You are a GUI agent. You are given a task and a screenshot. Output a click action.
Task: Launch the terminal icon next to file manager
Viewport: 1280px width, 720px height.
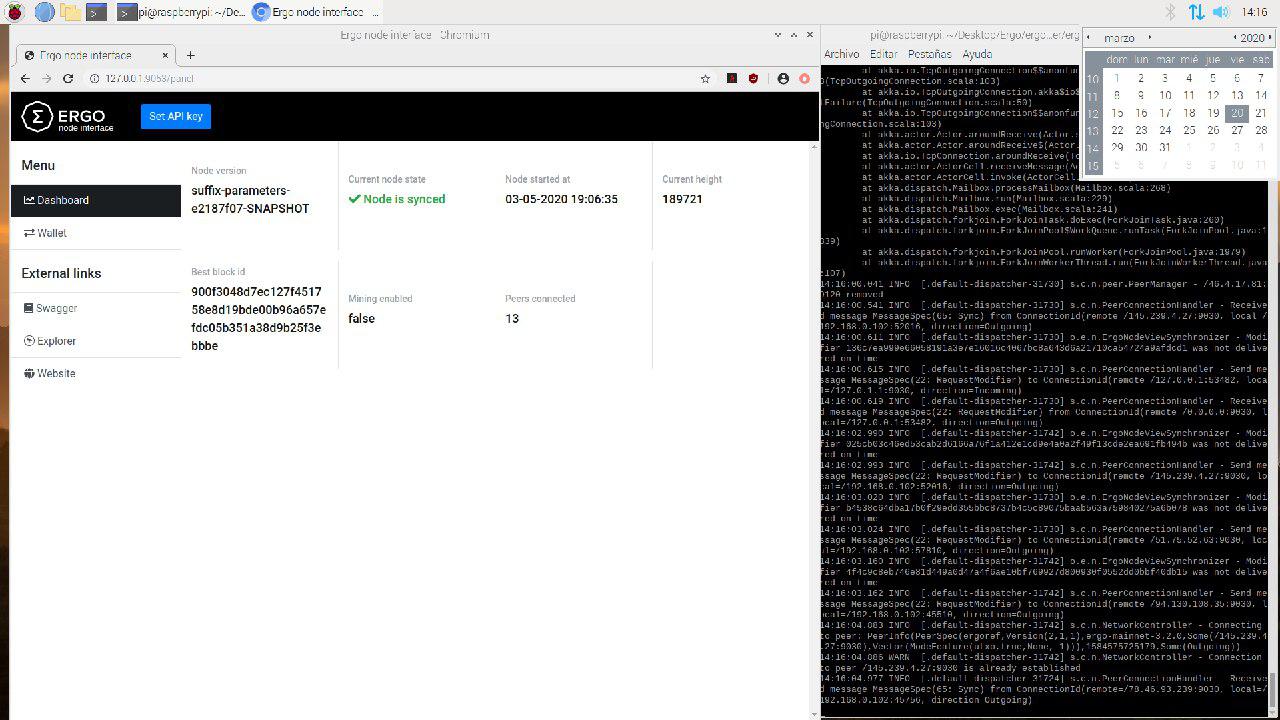coord(96,12)
